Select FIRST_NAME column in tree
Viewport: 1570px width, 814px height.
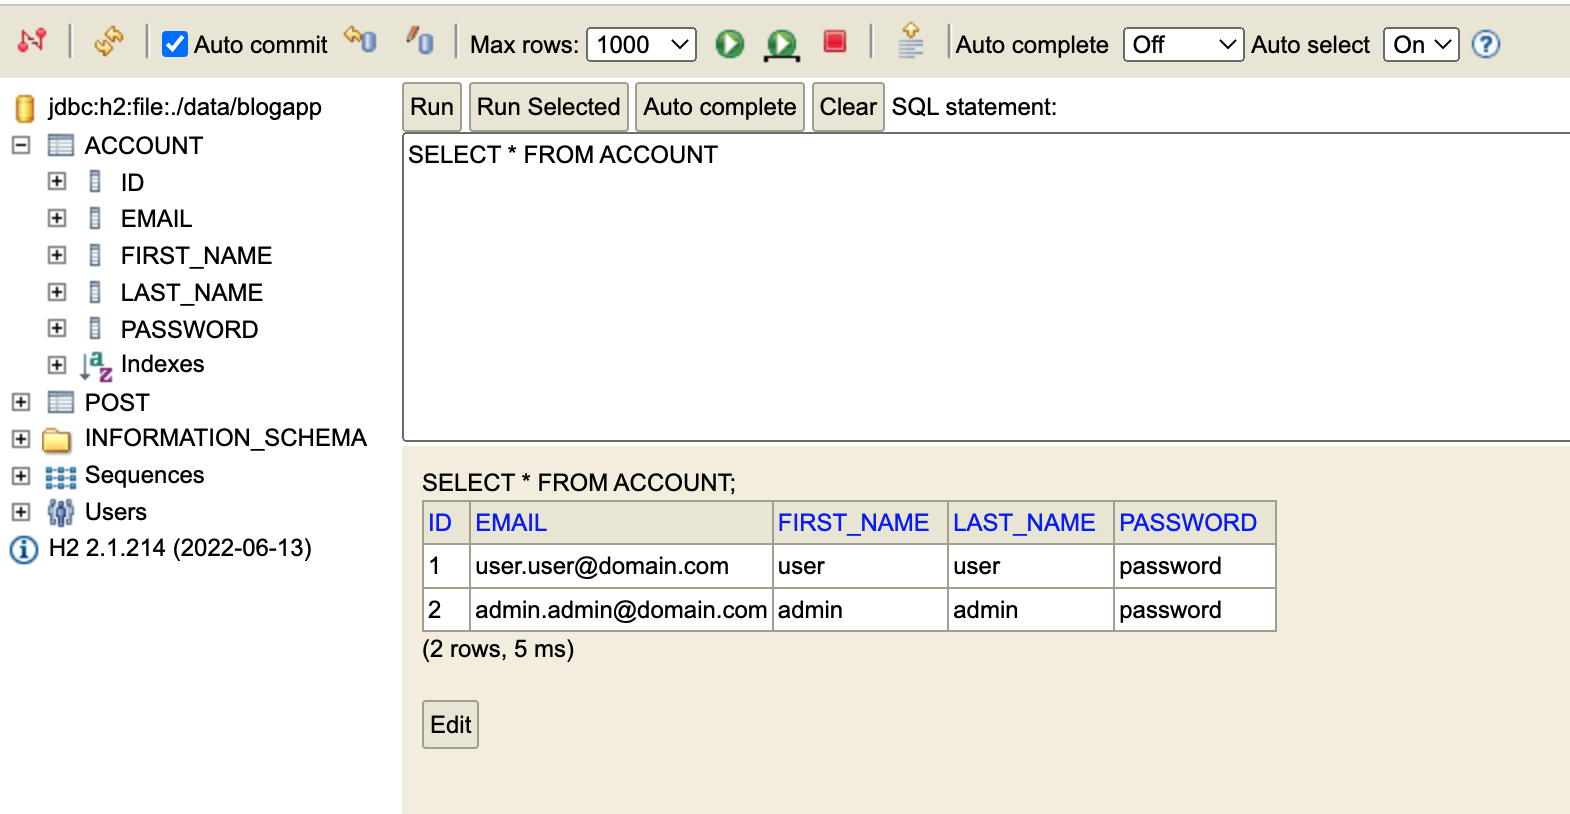pyautogui.click(x=196, y=256)
